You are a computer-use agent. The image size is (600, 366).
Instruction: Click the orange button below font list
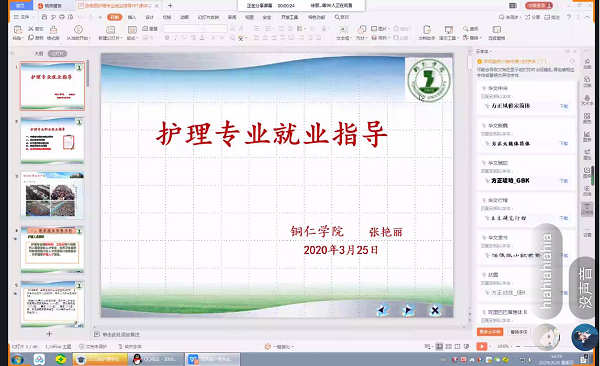[490, 332]
